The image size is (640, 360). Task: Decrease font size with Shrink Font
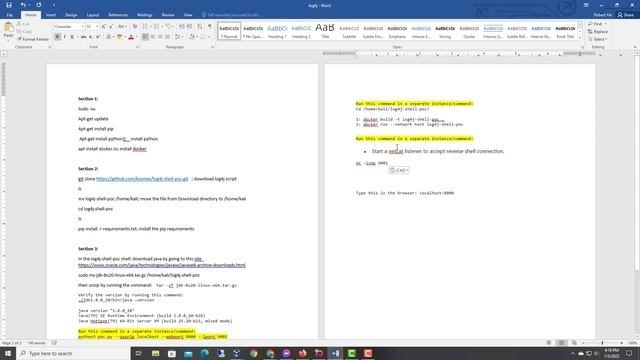(x=111, y=27)
